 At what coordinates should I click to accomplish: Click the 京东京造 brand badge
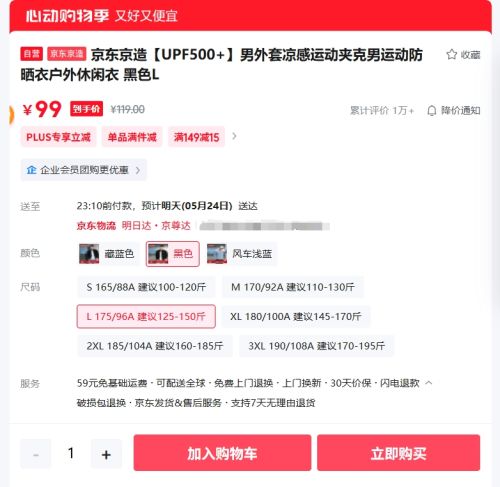67,54
